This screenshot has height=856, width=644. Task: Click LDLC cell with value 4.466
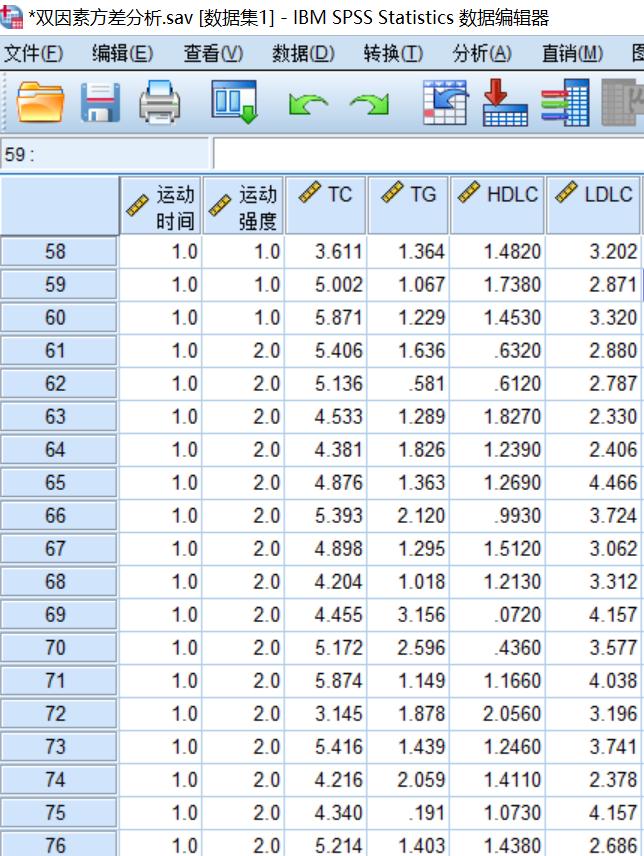click(x=594, y=483)
